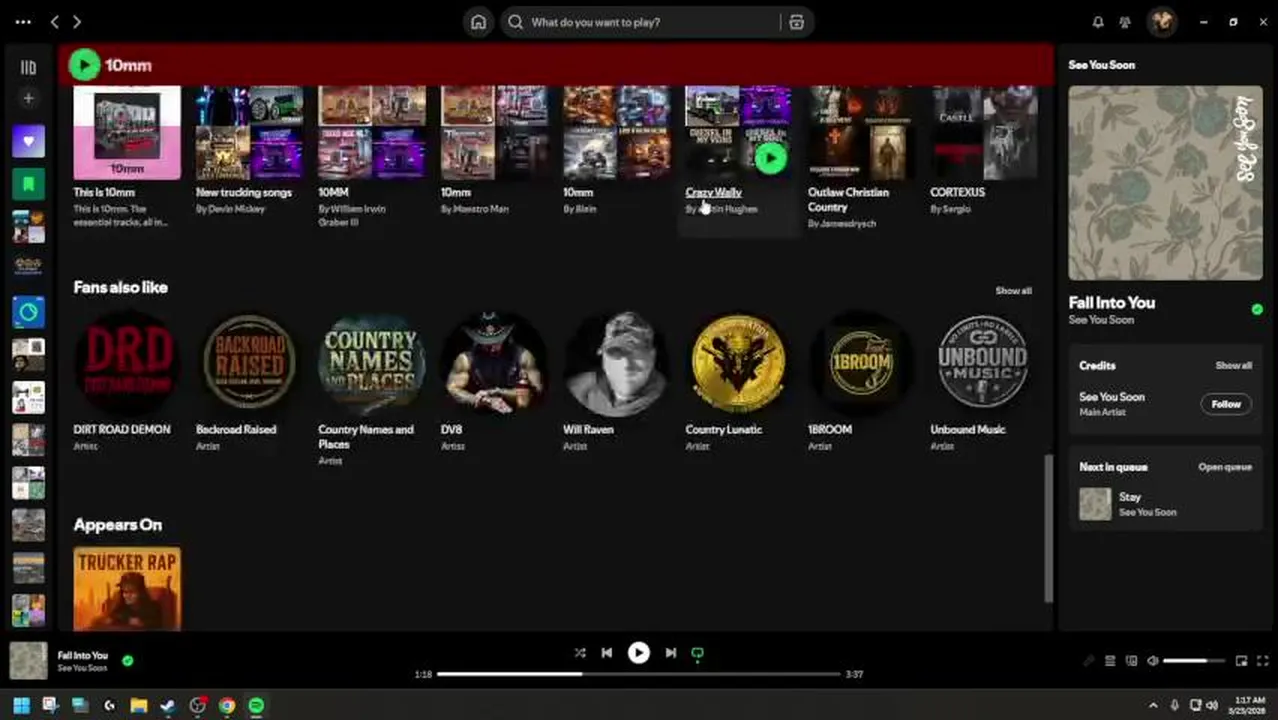Screen dimensions: 1278x720
Task: Open Google Chrome from the taskbar
Action: point(227,705)
